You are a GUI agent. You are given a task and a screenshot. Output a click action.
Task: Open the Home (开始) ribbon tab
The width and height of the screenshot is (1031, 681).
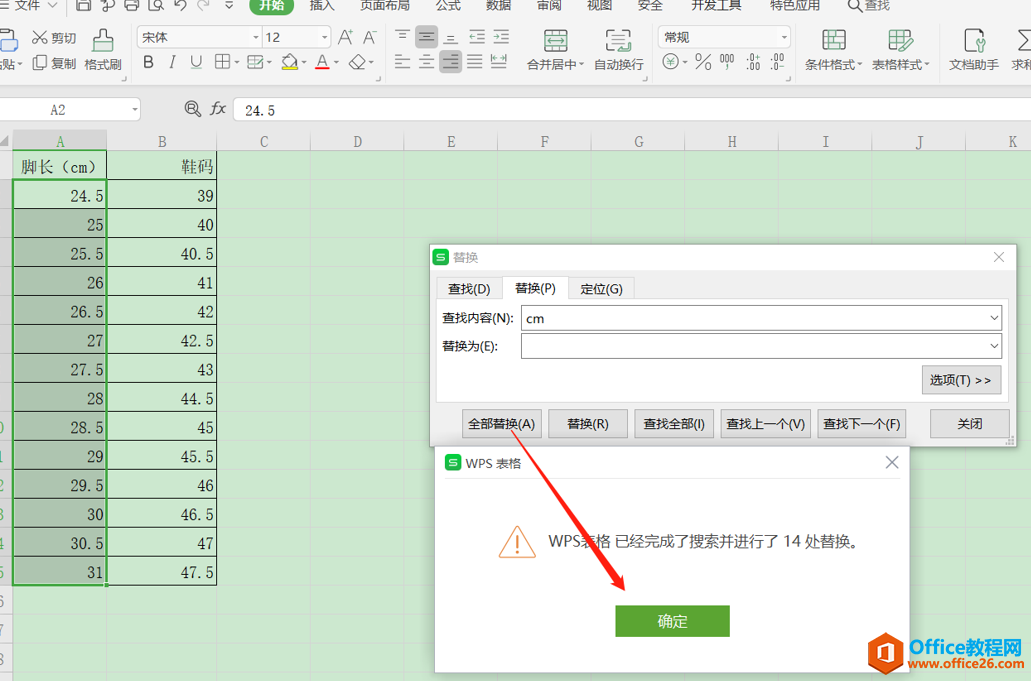[272, 6]
